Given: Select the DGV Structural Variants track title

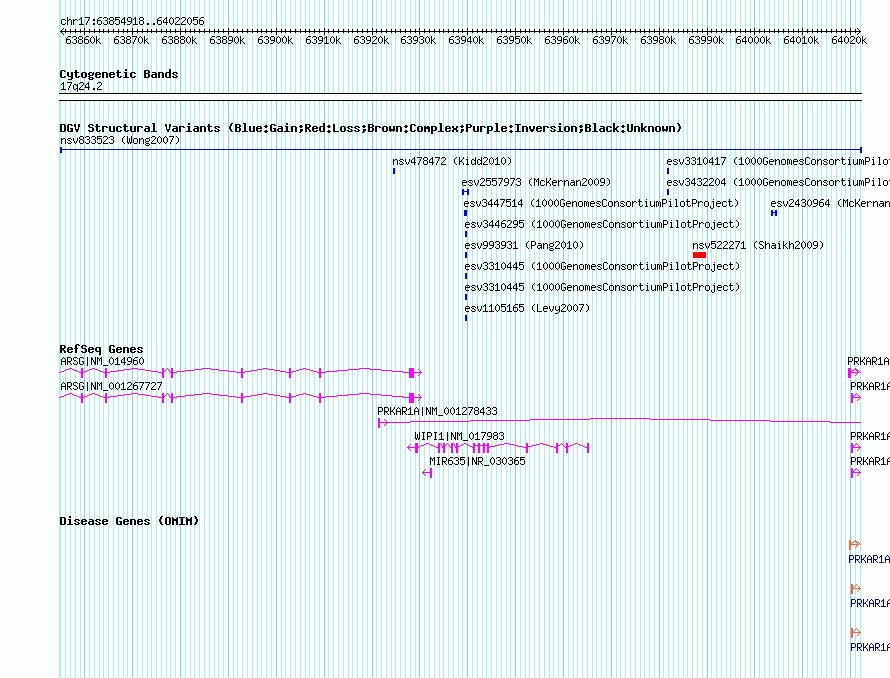Looking at the screenshot, I should click(x=371, y=128).
